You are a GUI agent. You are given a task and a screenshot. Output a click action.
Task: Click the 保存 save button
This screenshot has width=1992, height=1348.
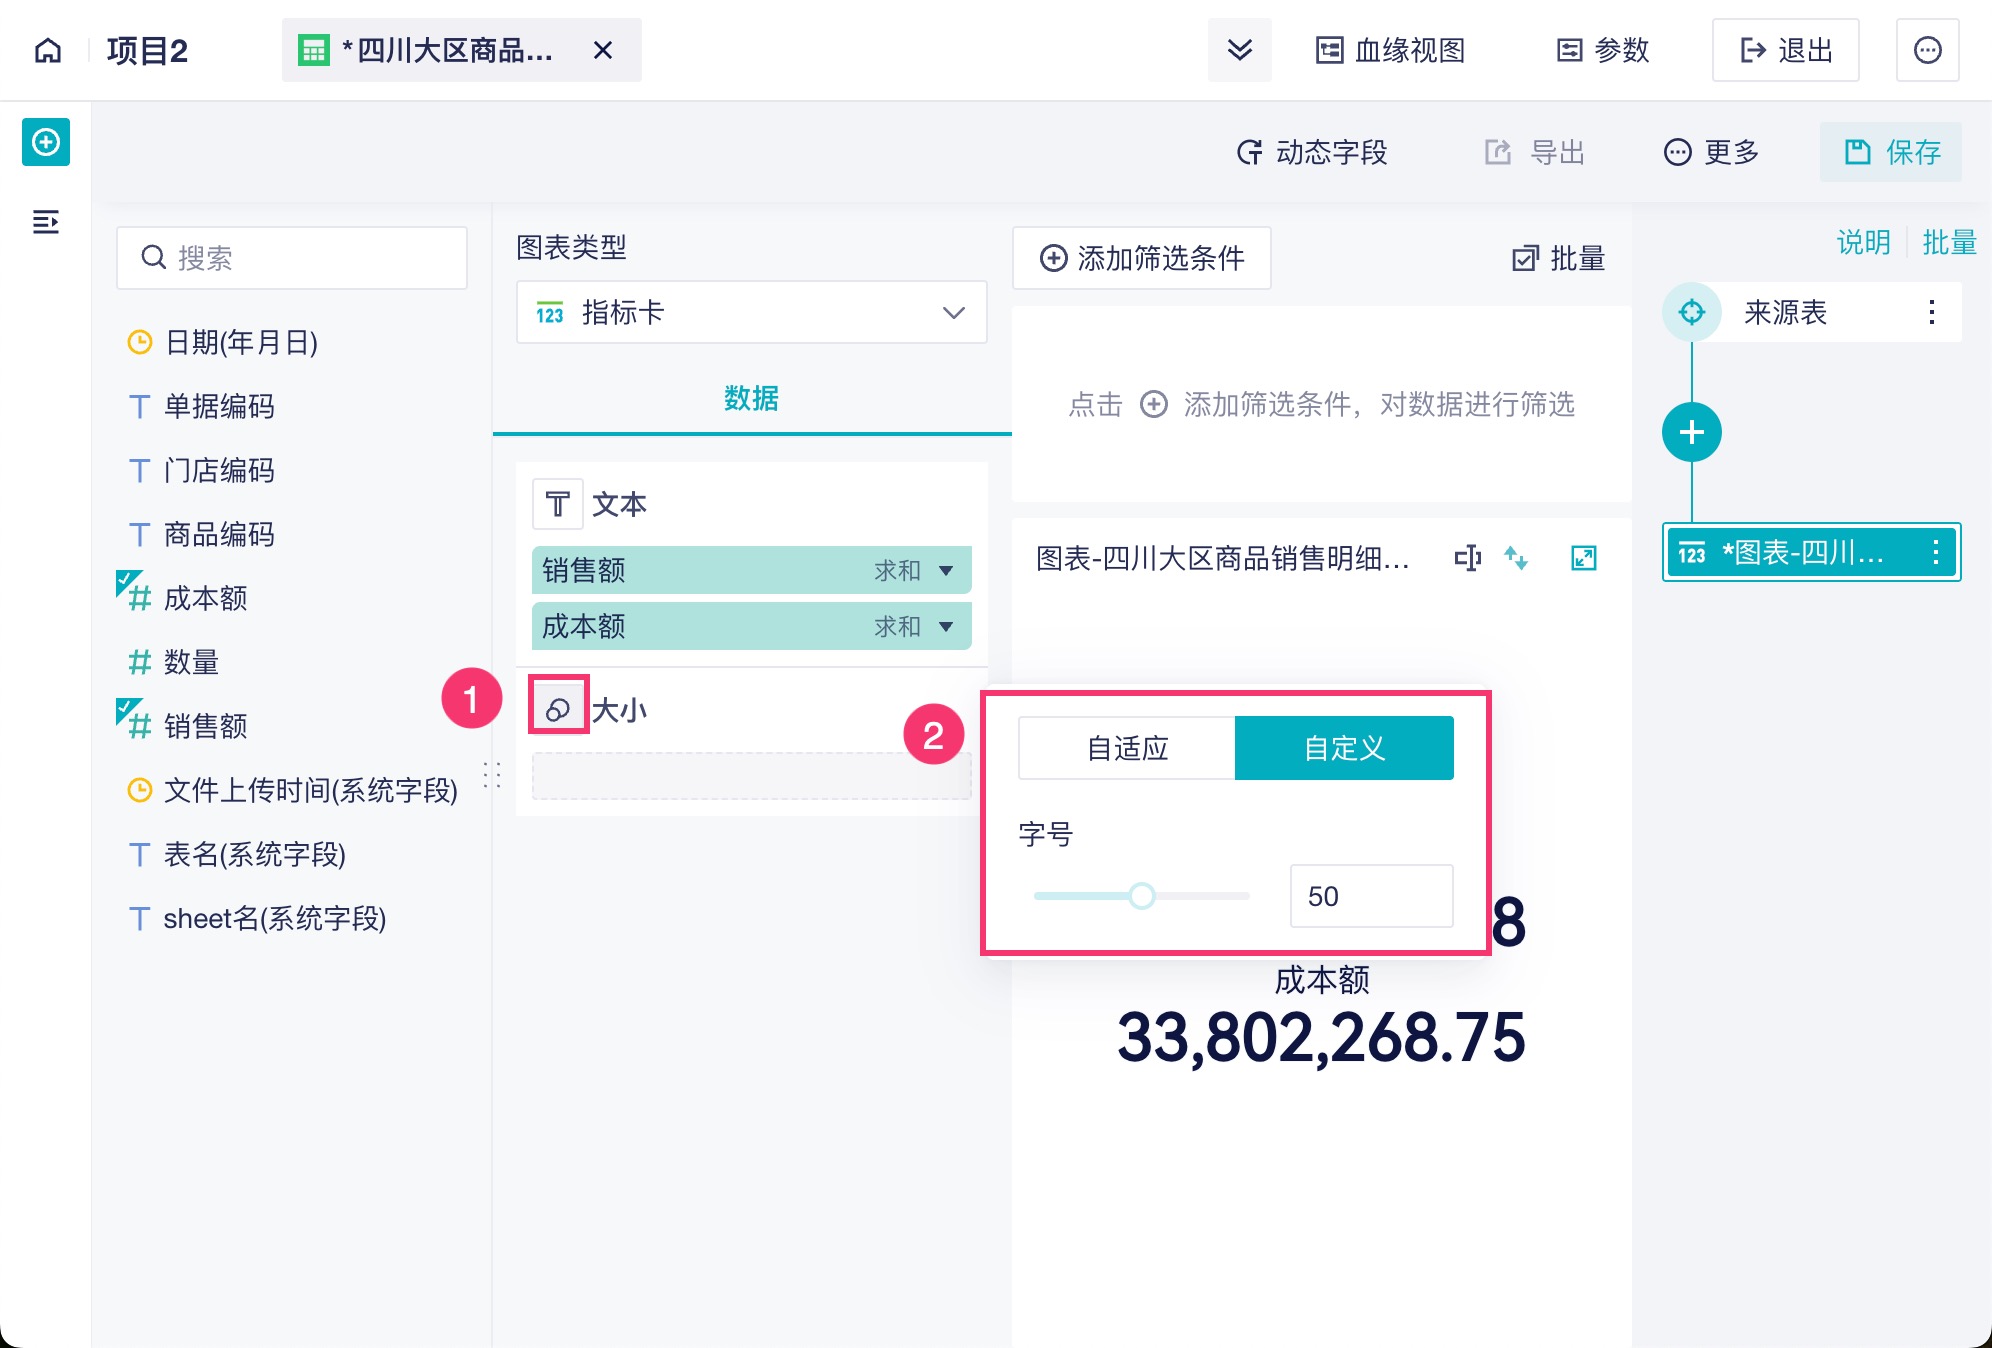pos(1890,152)
